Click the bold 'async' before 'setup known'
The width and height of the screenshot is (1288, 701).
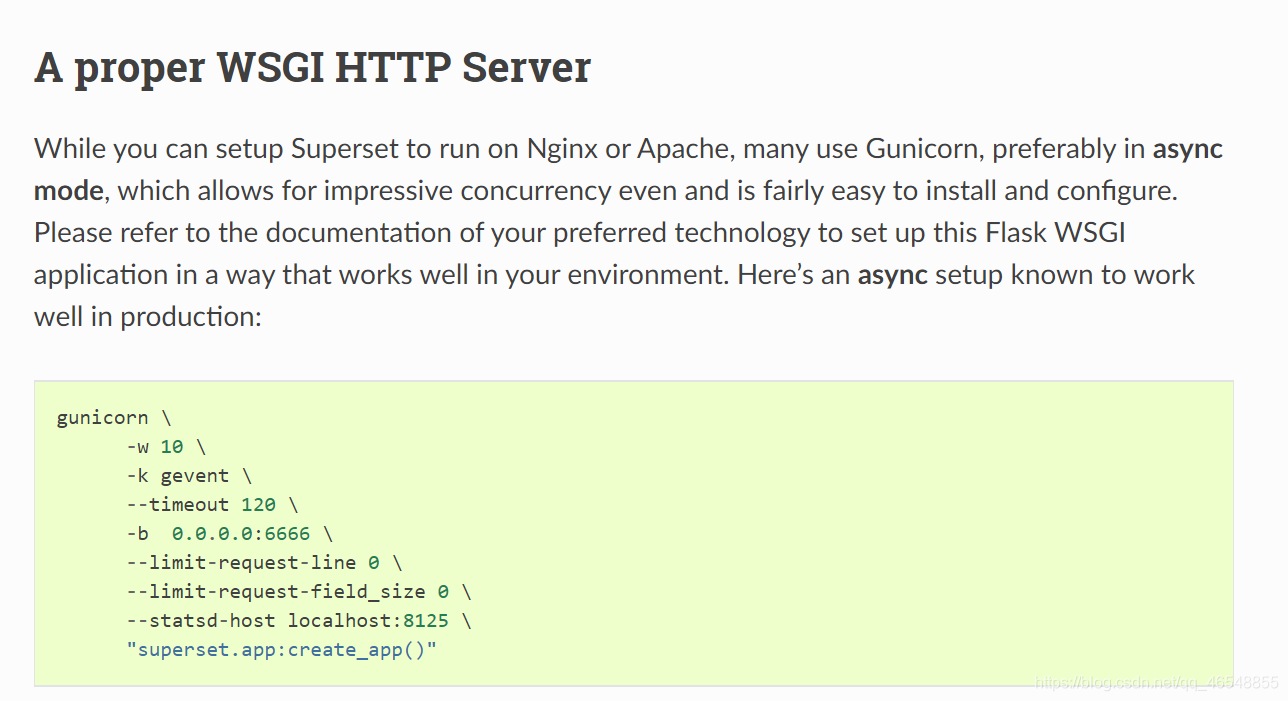[893, 275]
